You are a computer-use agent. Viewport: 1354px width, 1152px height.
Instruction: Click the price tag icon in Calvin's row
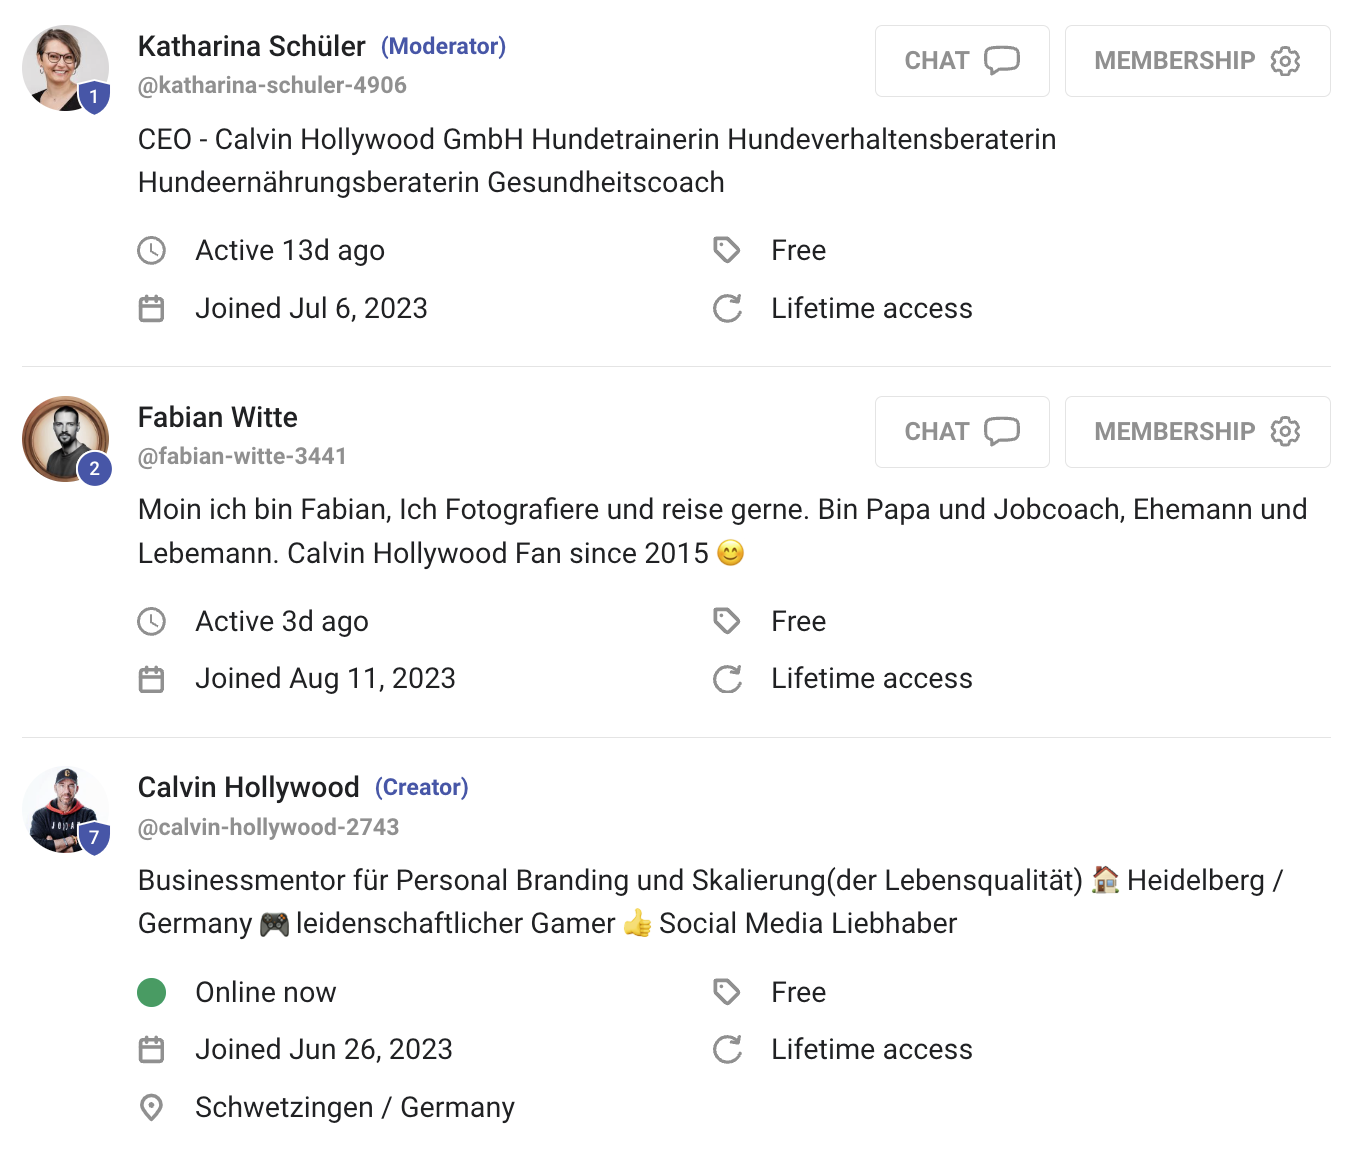click(x=727, y=992)
